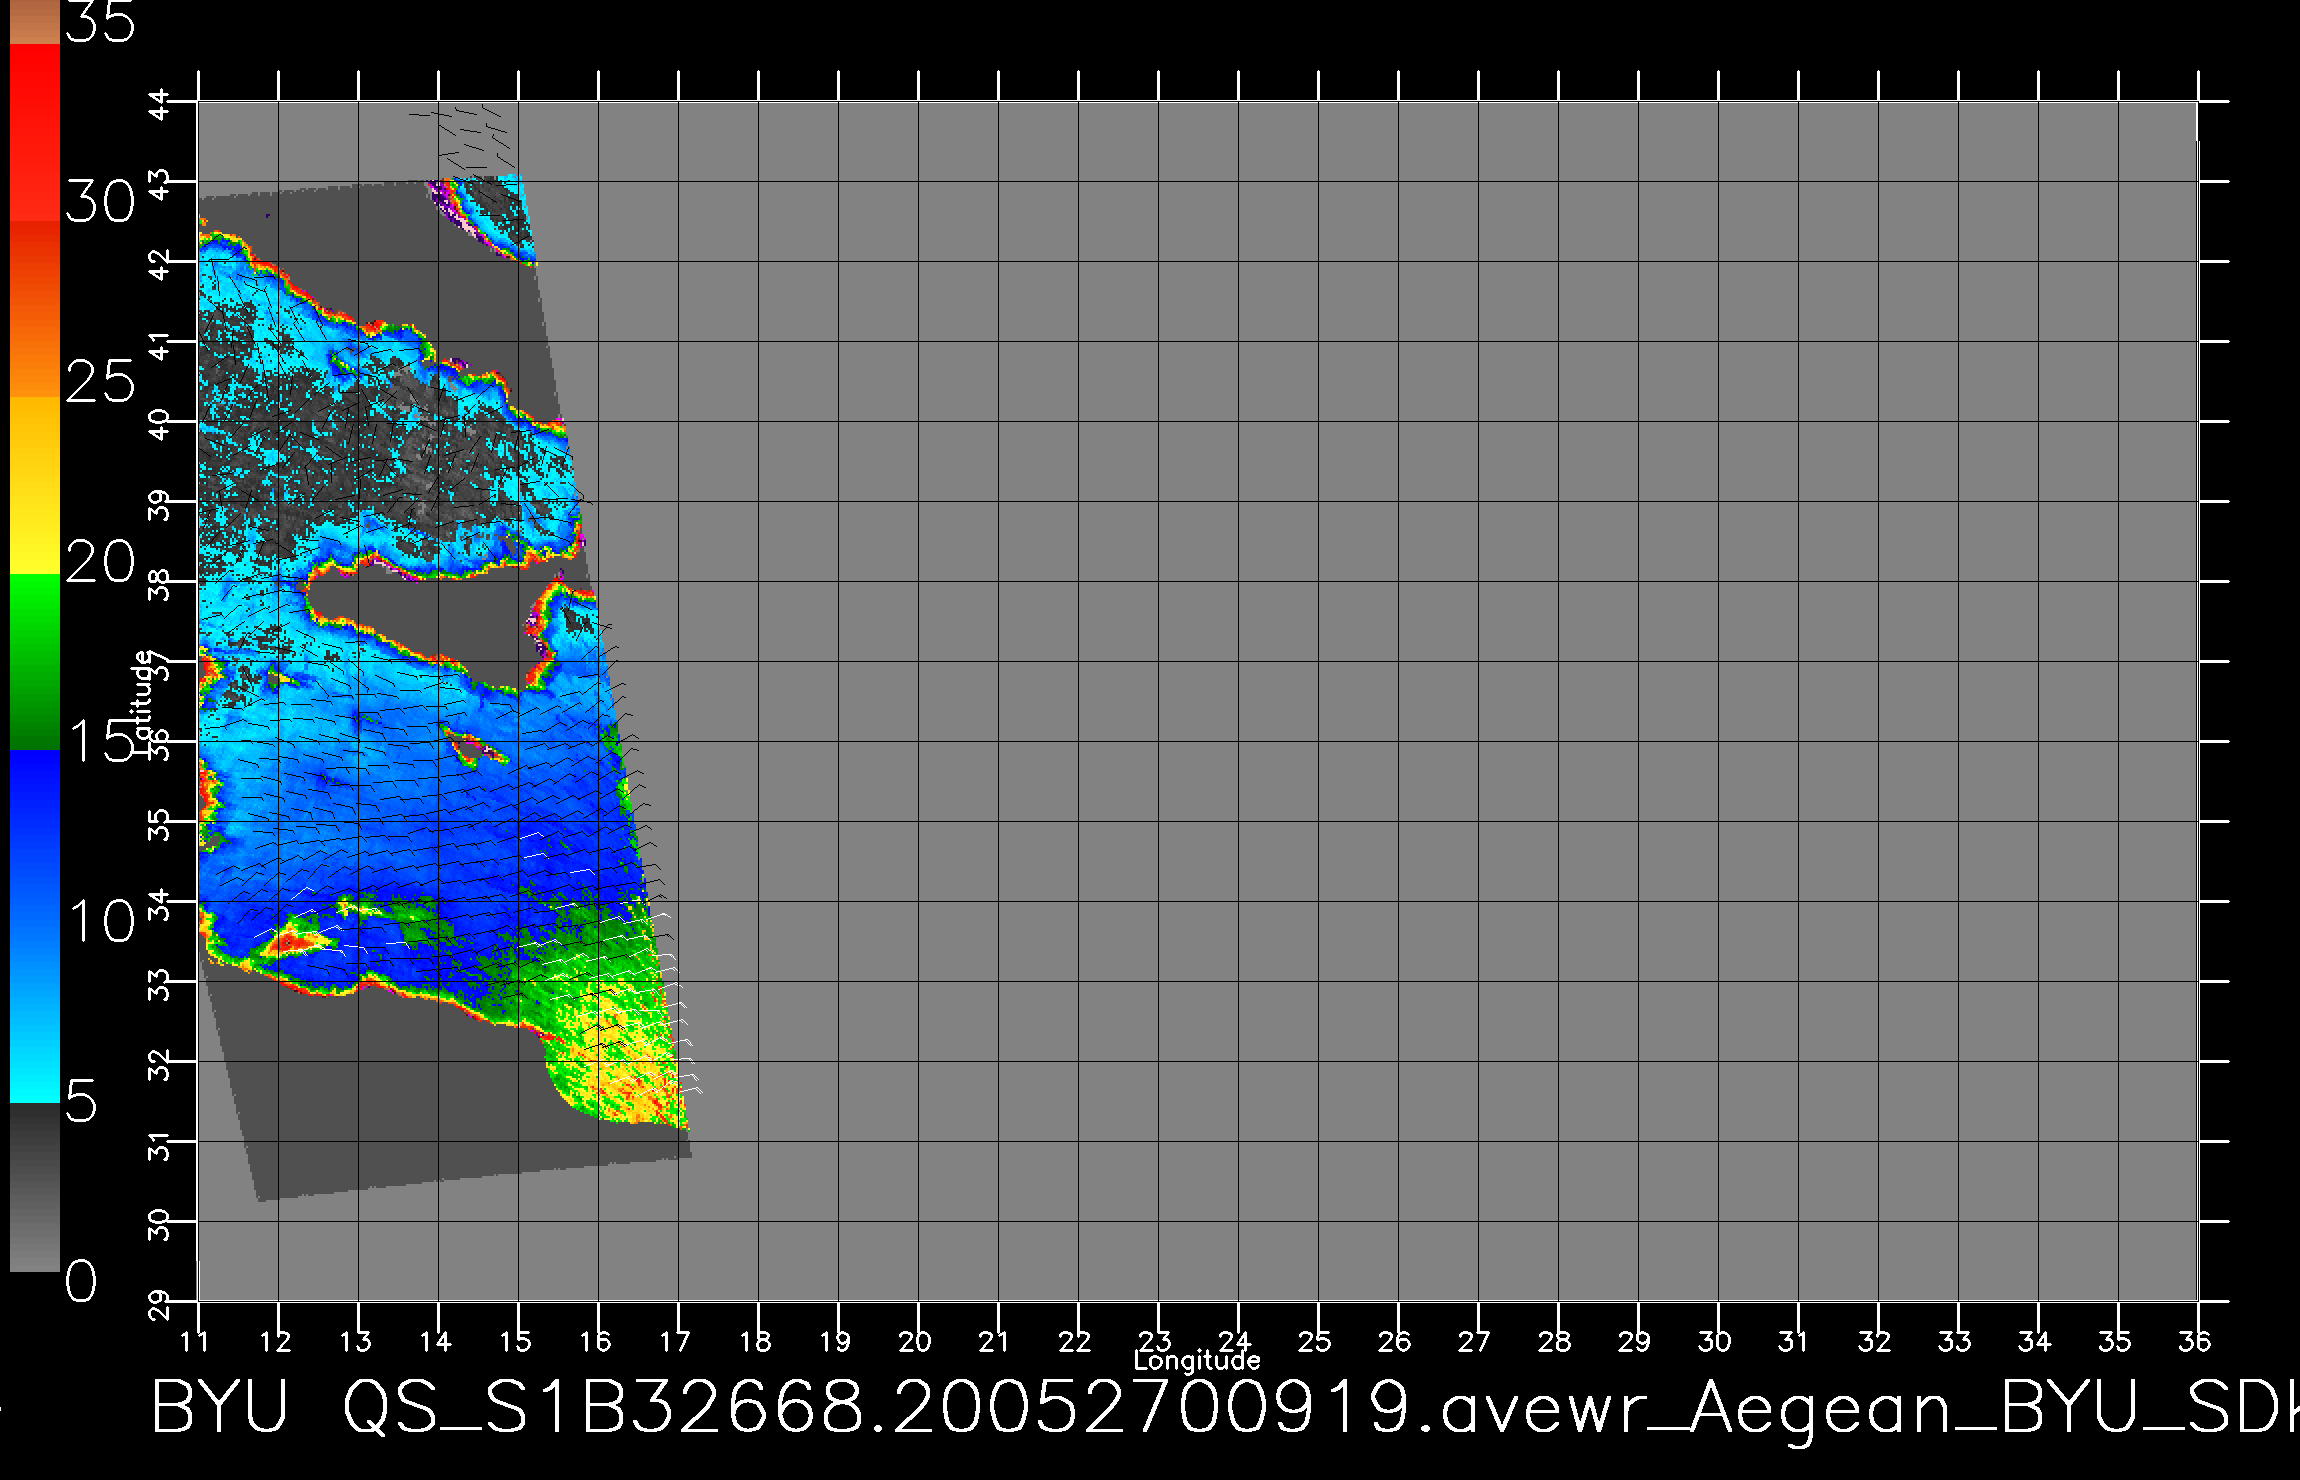Click the colorbar label 20
Screen dimensions: 2300x1480
click(100, 562)
